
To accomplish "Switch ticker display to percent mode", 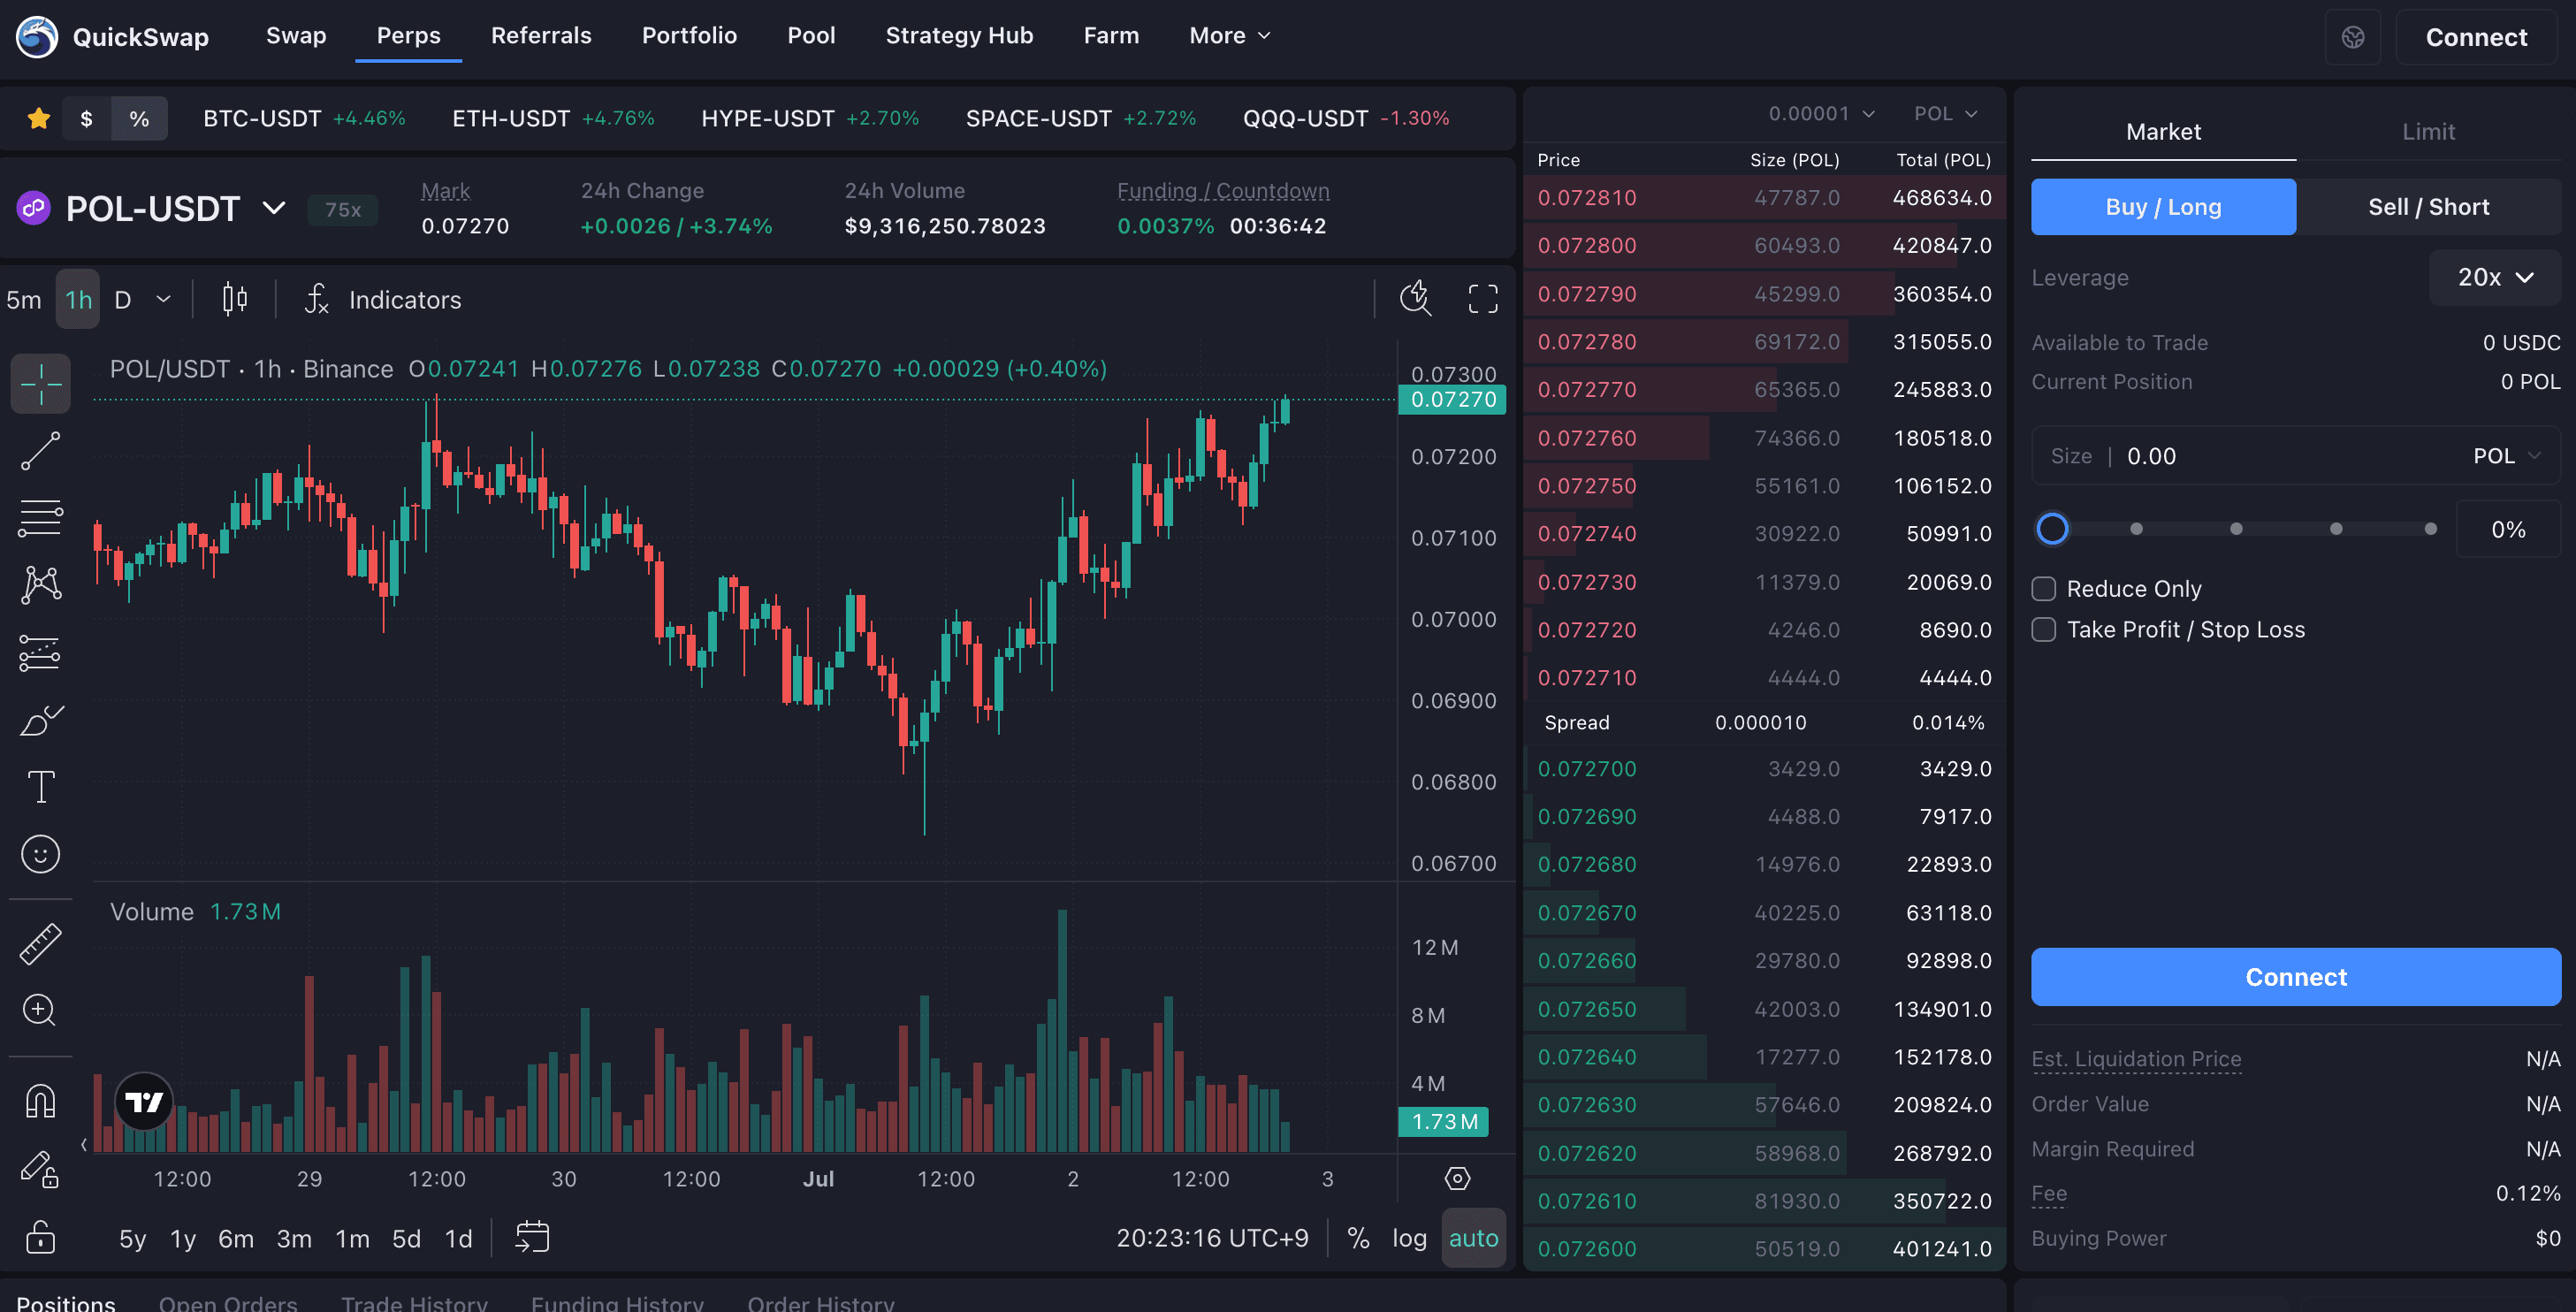I will point(139,119).
